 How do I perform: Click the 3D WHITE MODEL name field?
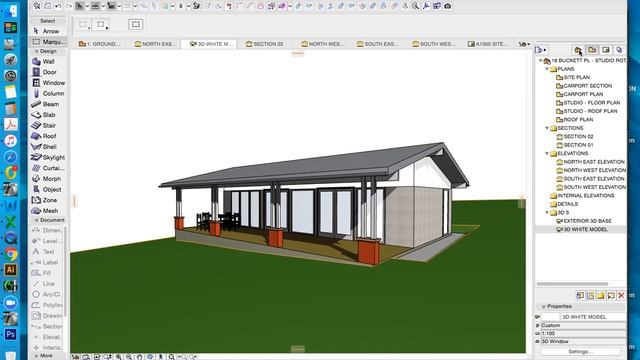593,317
